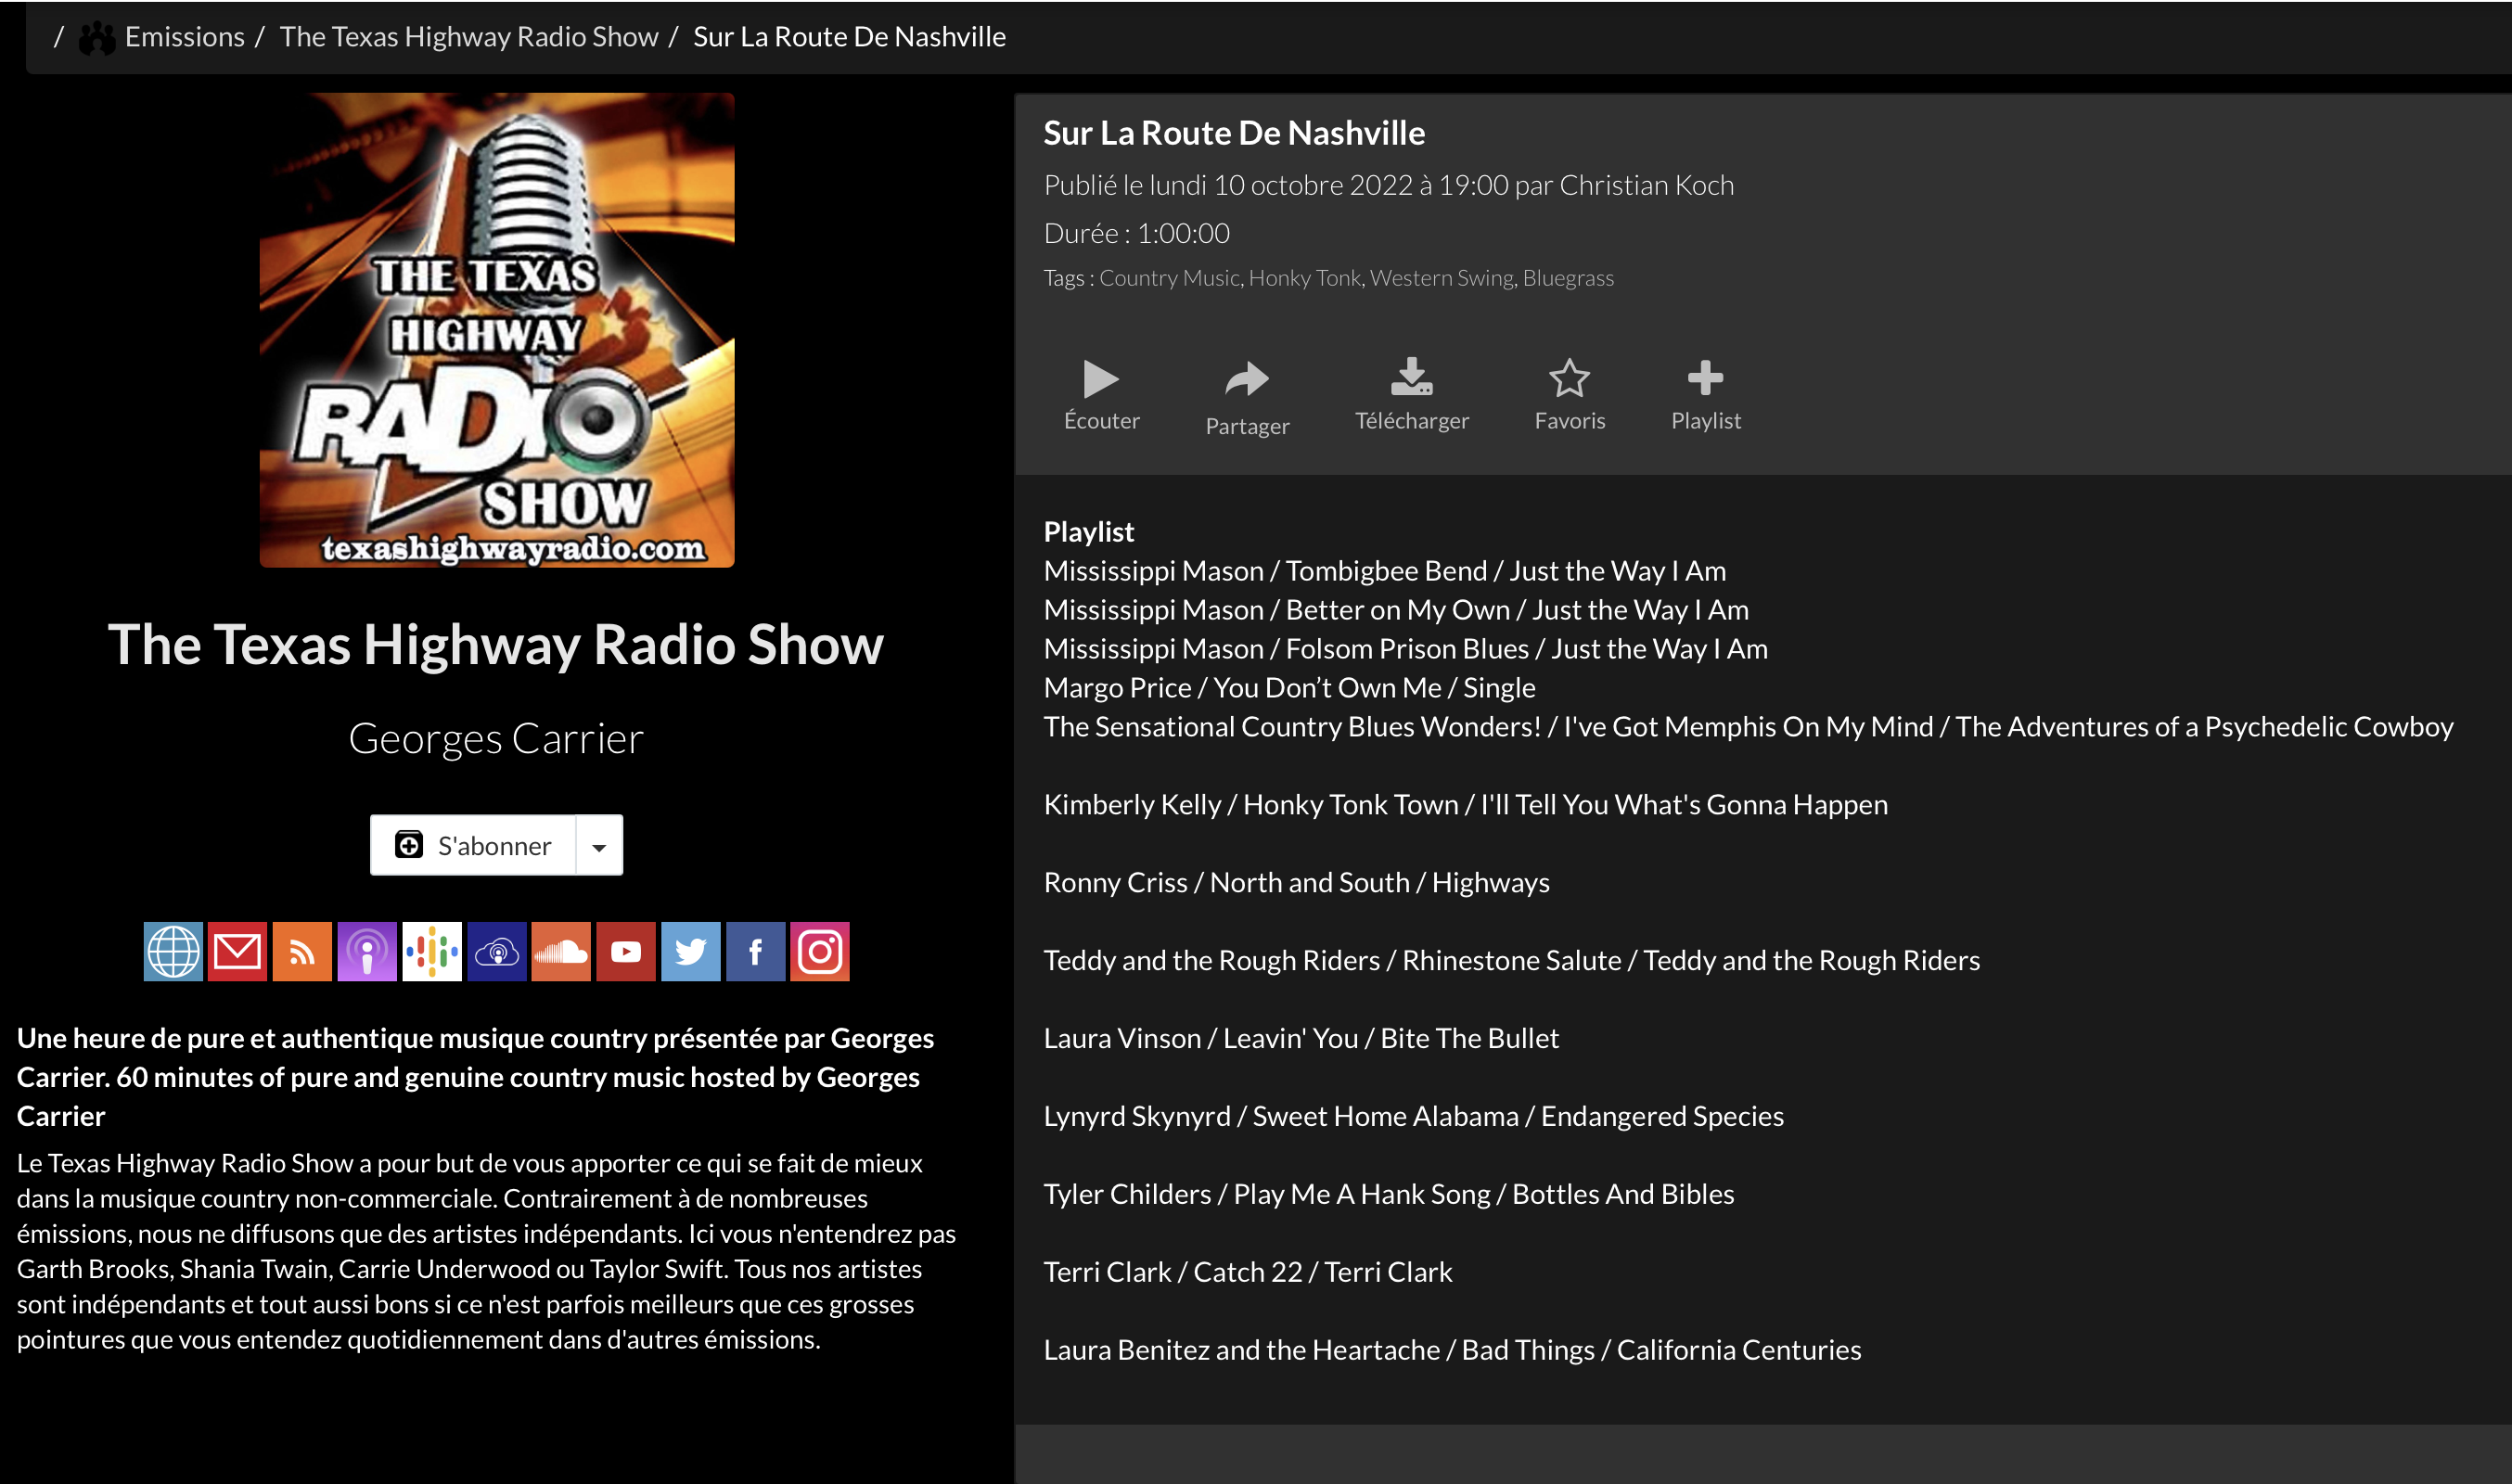Click the Emissions breadcrumb people icon
This screenshot has width=2512, height=1484.
[97, 38]
